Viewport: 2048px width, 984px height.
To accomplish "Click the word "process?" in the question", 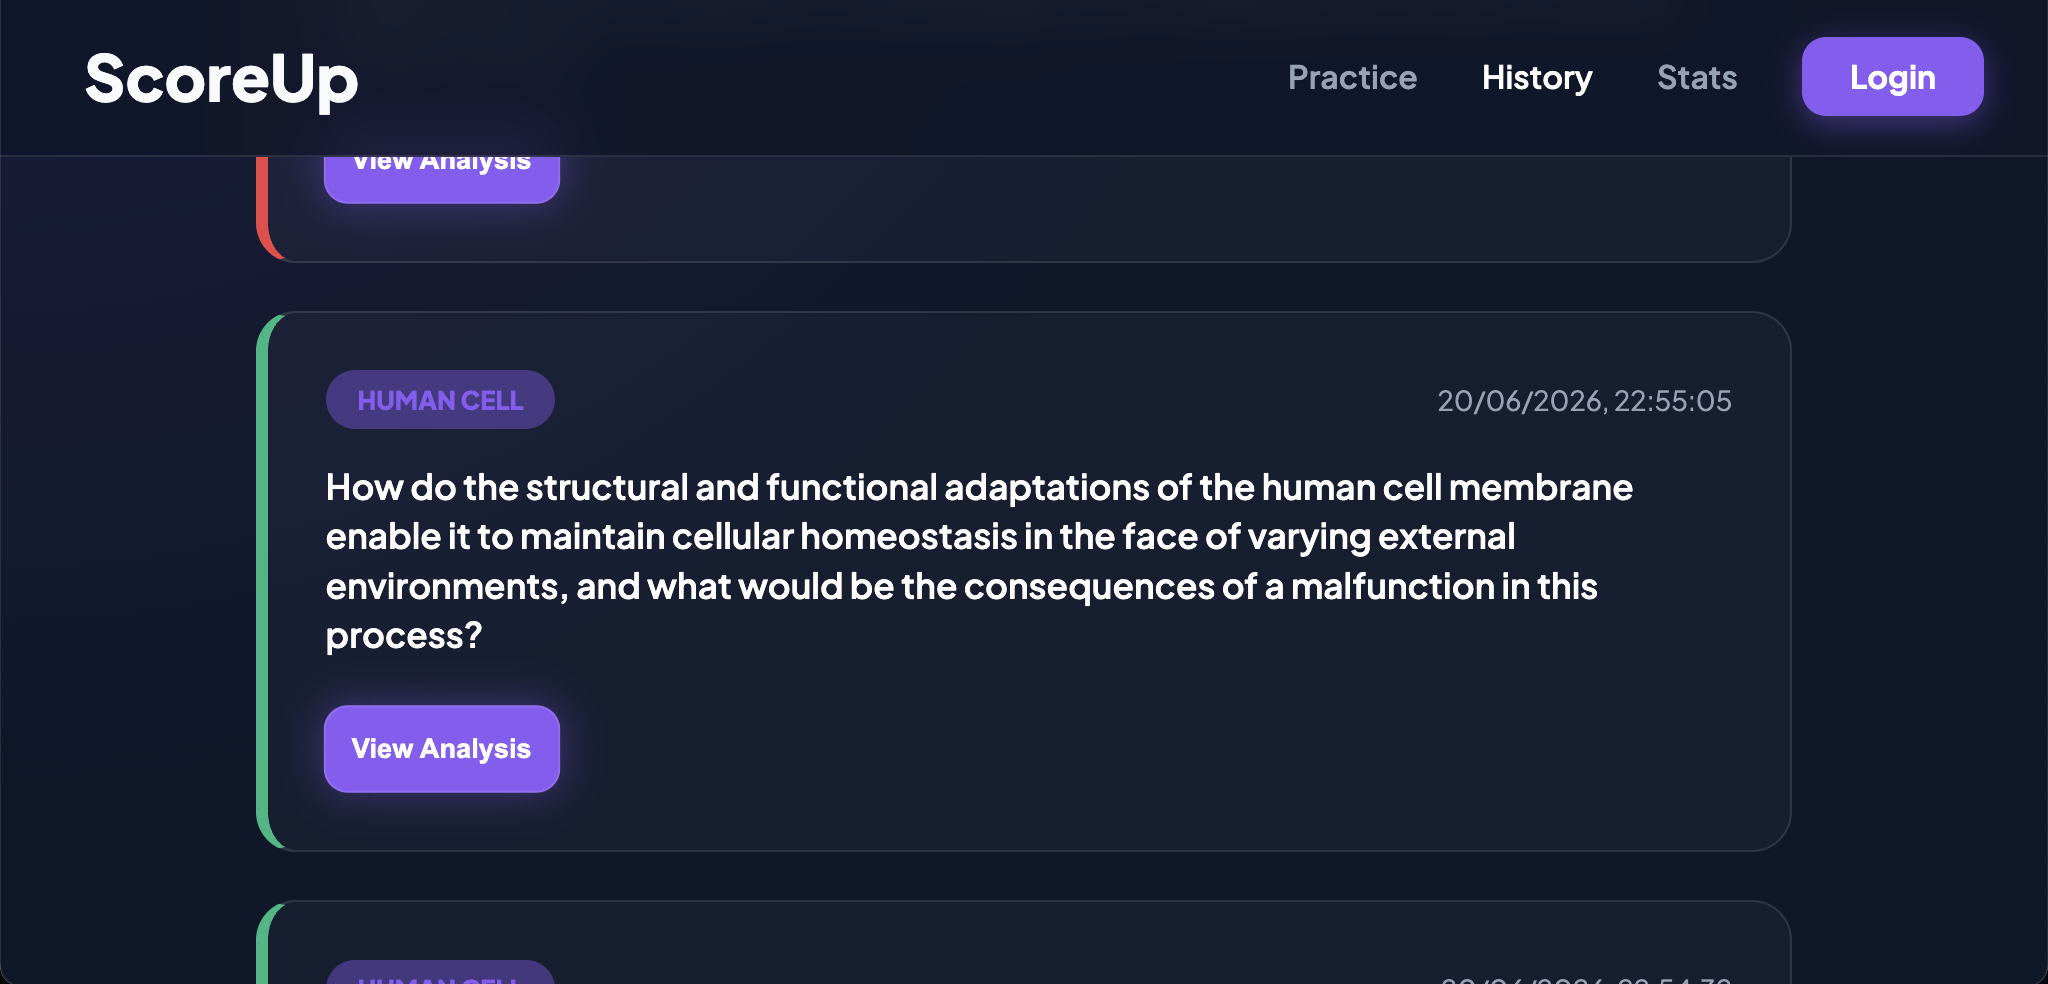I will pyautogui.click(x=404, y=636).
